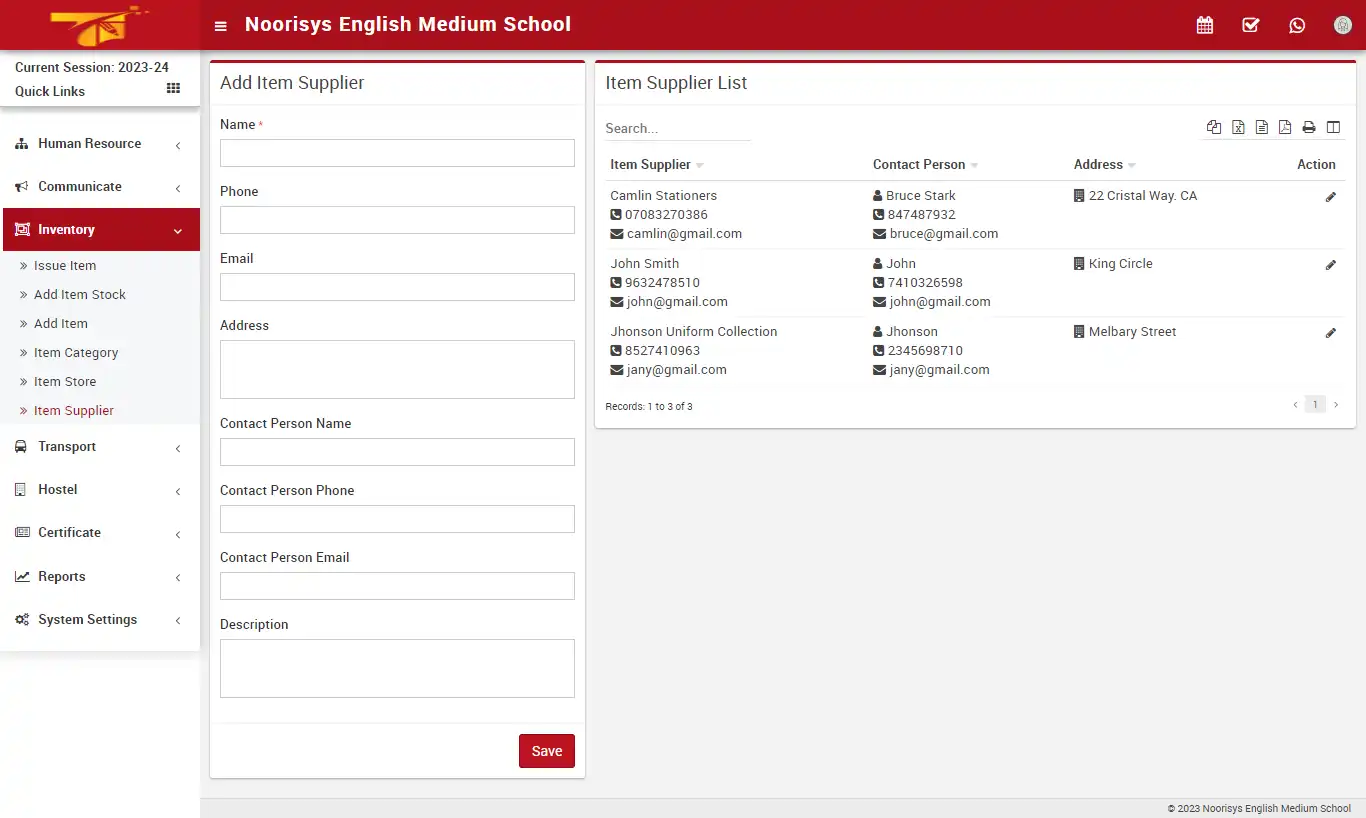Screen dimensions: 1366x818
Task: Edit the Camlin Stationers supplier entry
Action: (1331, 197)
